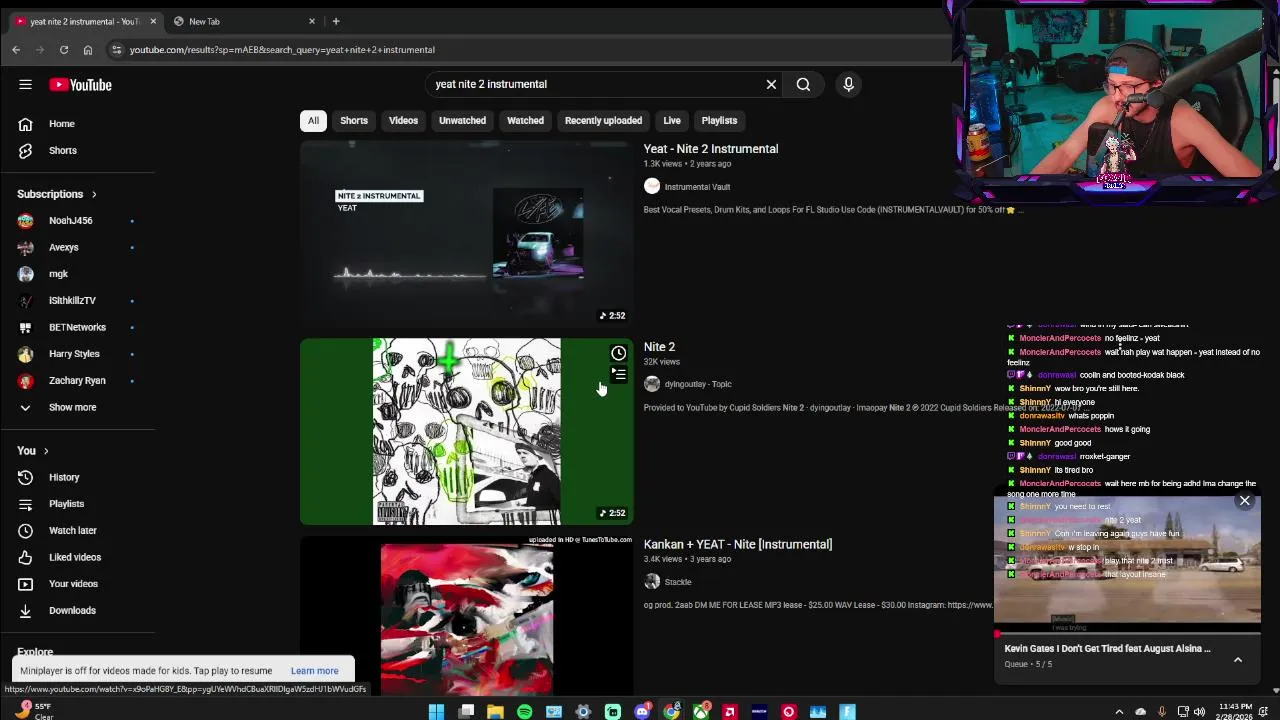Open a new browser tab with the plus icon
Screen dimensions: 1280x720
tap(336, 21)
